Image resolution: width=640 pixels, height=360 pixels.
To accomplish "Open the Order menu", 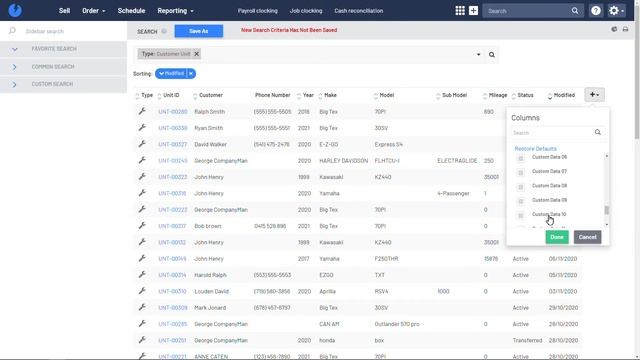I will pos(93,11).
